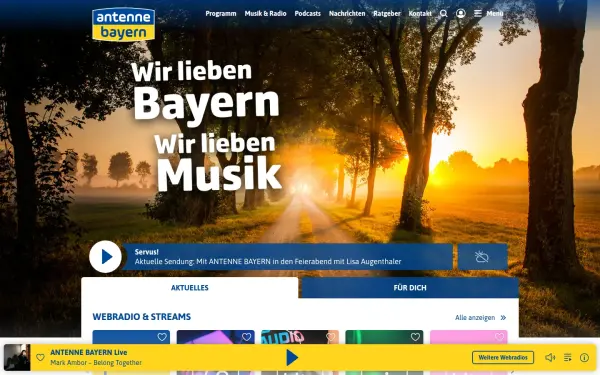Open the album cover thumbnail in player
Image resolution: width=600 pixels, height=375 pixels.
(17, 357)
